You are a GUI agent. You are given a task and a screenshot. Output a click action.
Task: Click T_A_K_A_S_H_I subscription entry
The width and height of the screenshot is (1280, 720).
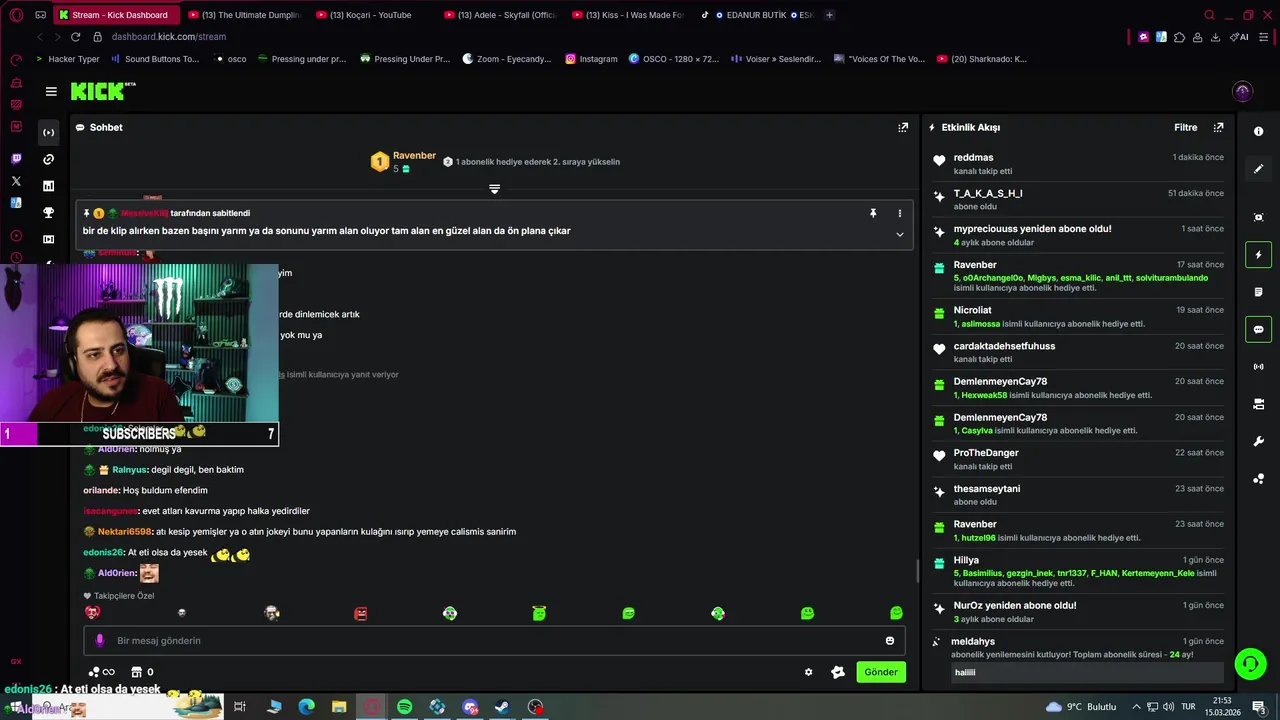1078,199
